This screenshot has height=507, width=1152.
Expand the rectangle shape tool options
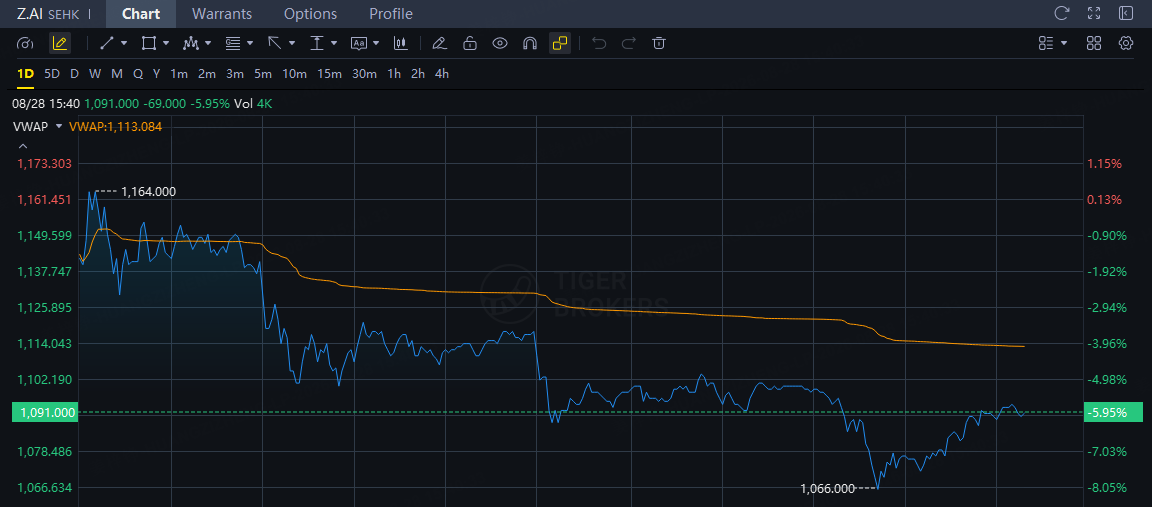click(166, 43)
